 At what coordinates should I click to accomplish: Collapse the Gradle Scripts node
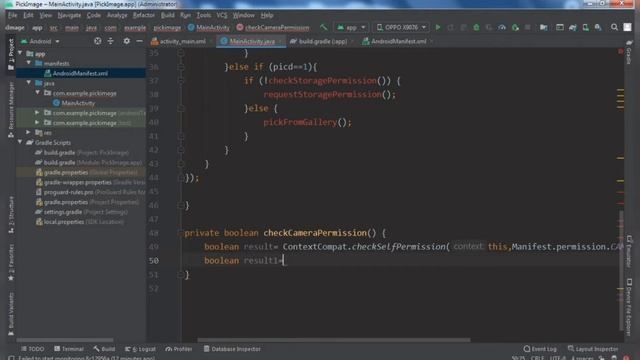(x=20, y=142)
